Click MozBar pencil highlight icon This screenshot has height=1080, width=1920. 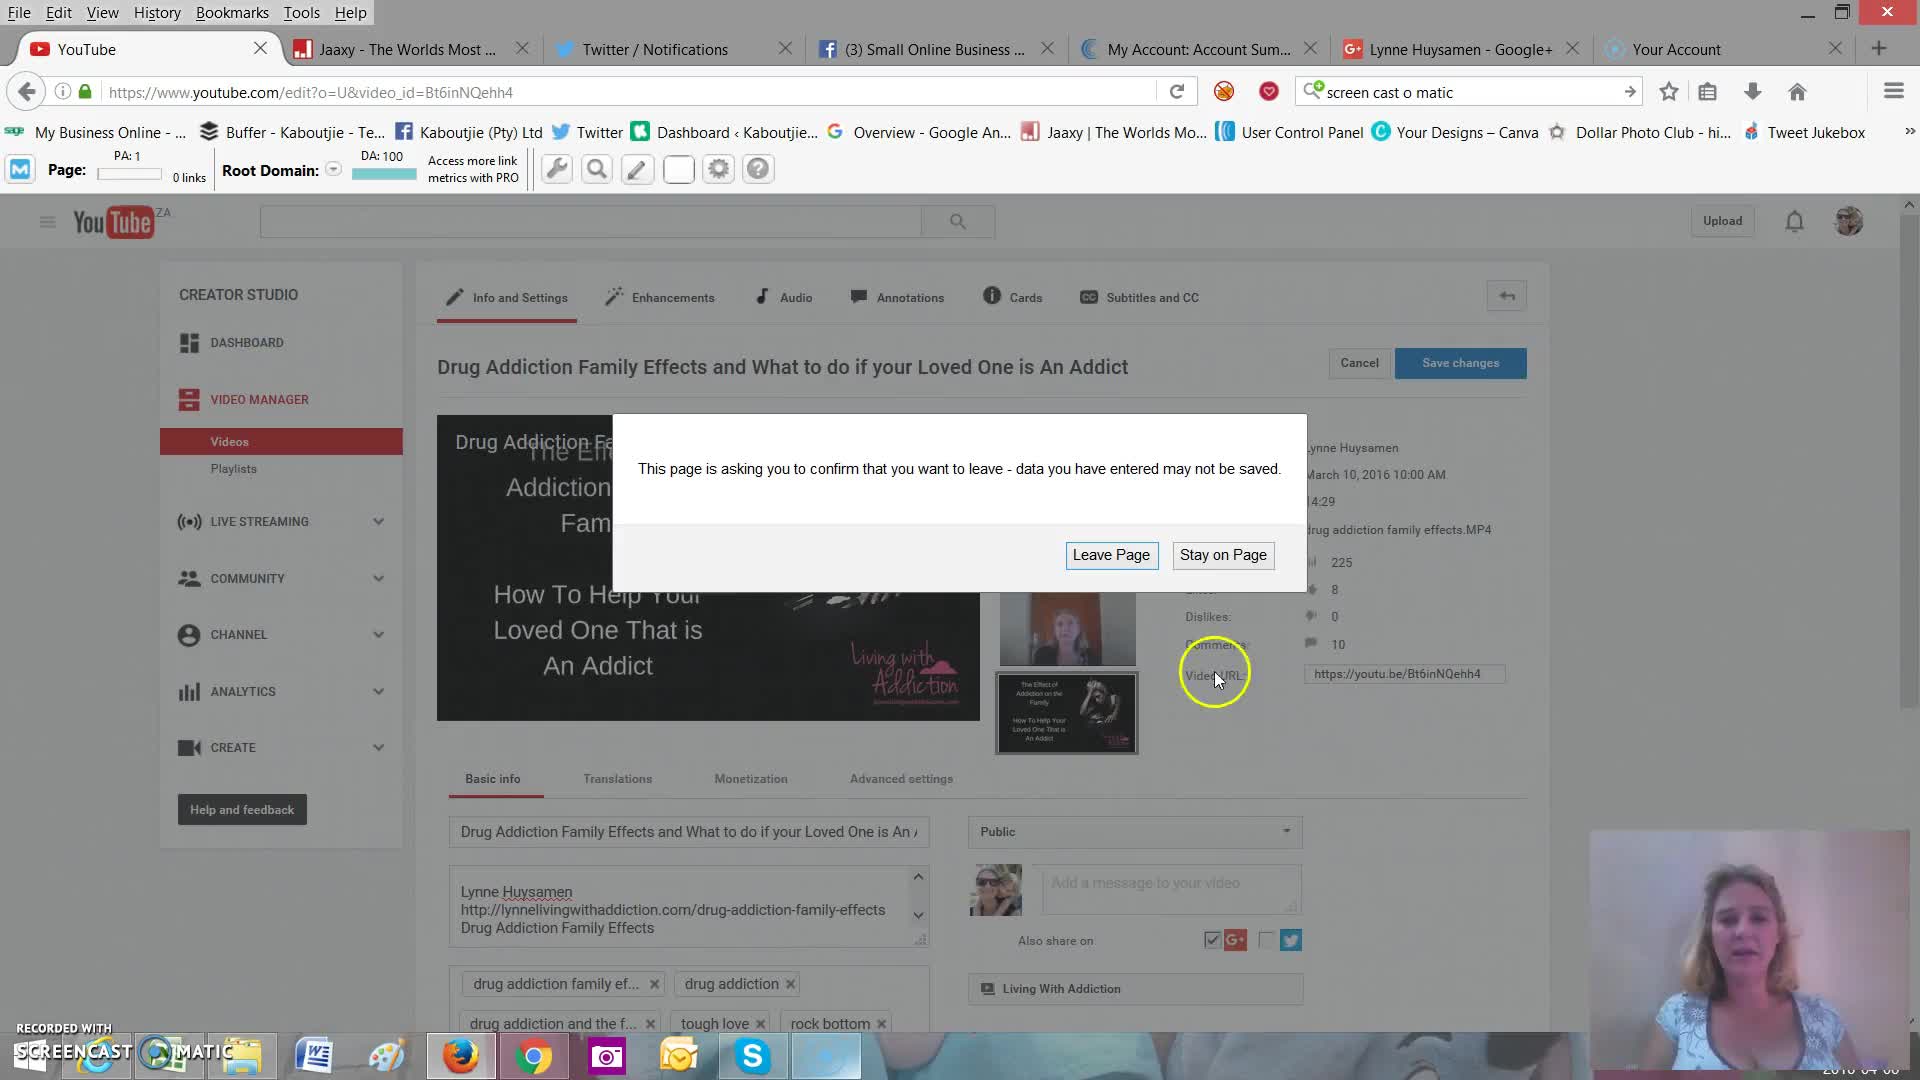[637, 169]
